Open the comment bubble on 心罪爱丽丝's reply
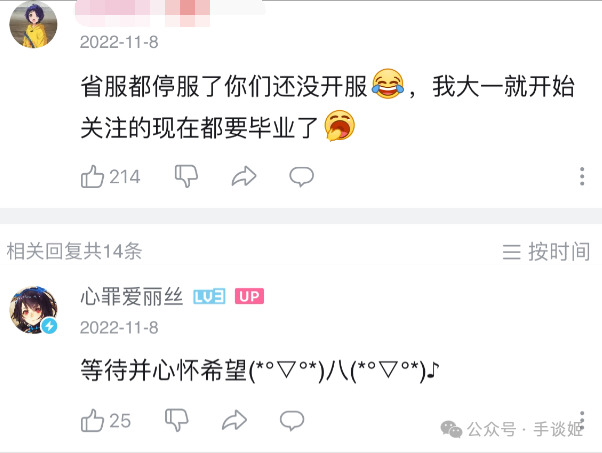602x453 pixels. pyautogui.click(x=292, y=420)
